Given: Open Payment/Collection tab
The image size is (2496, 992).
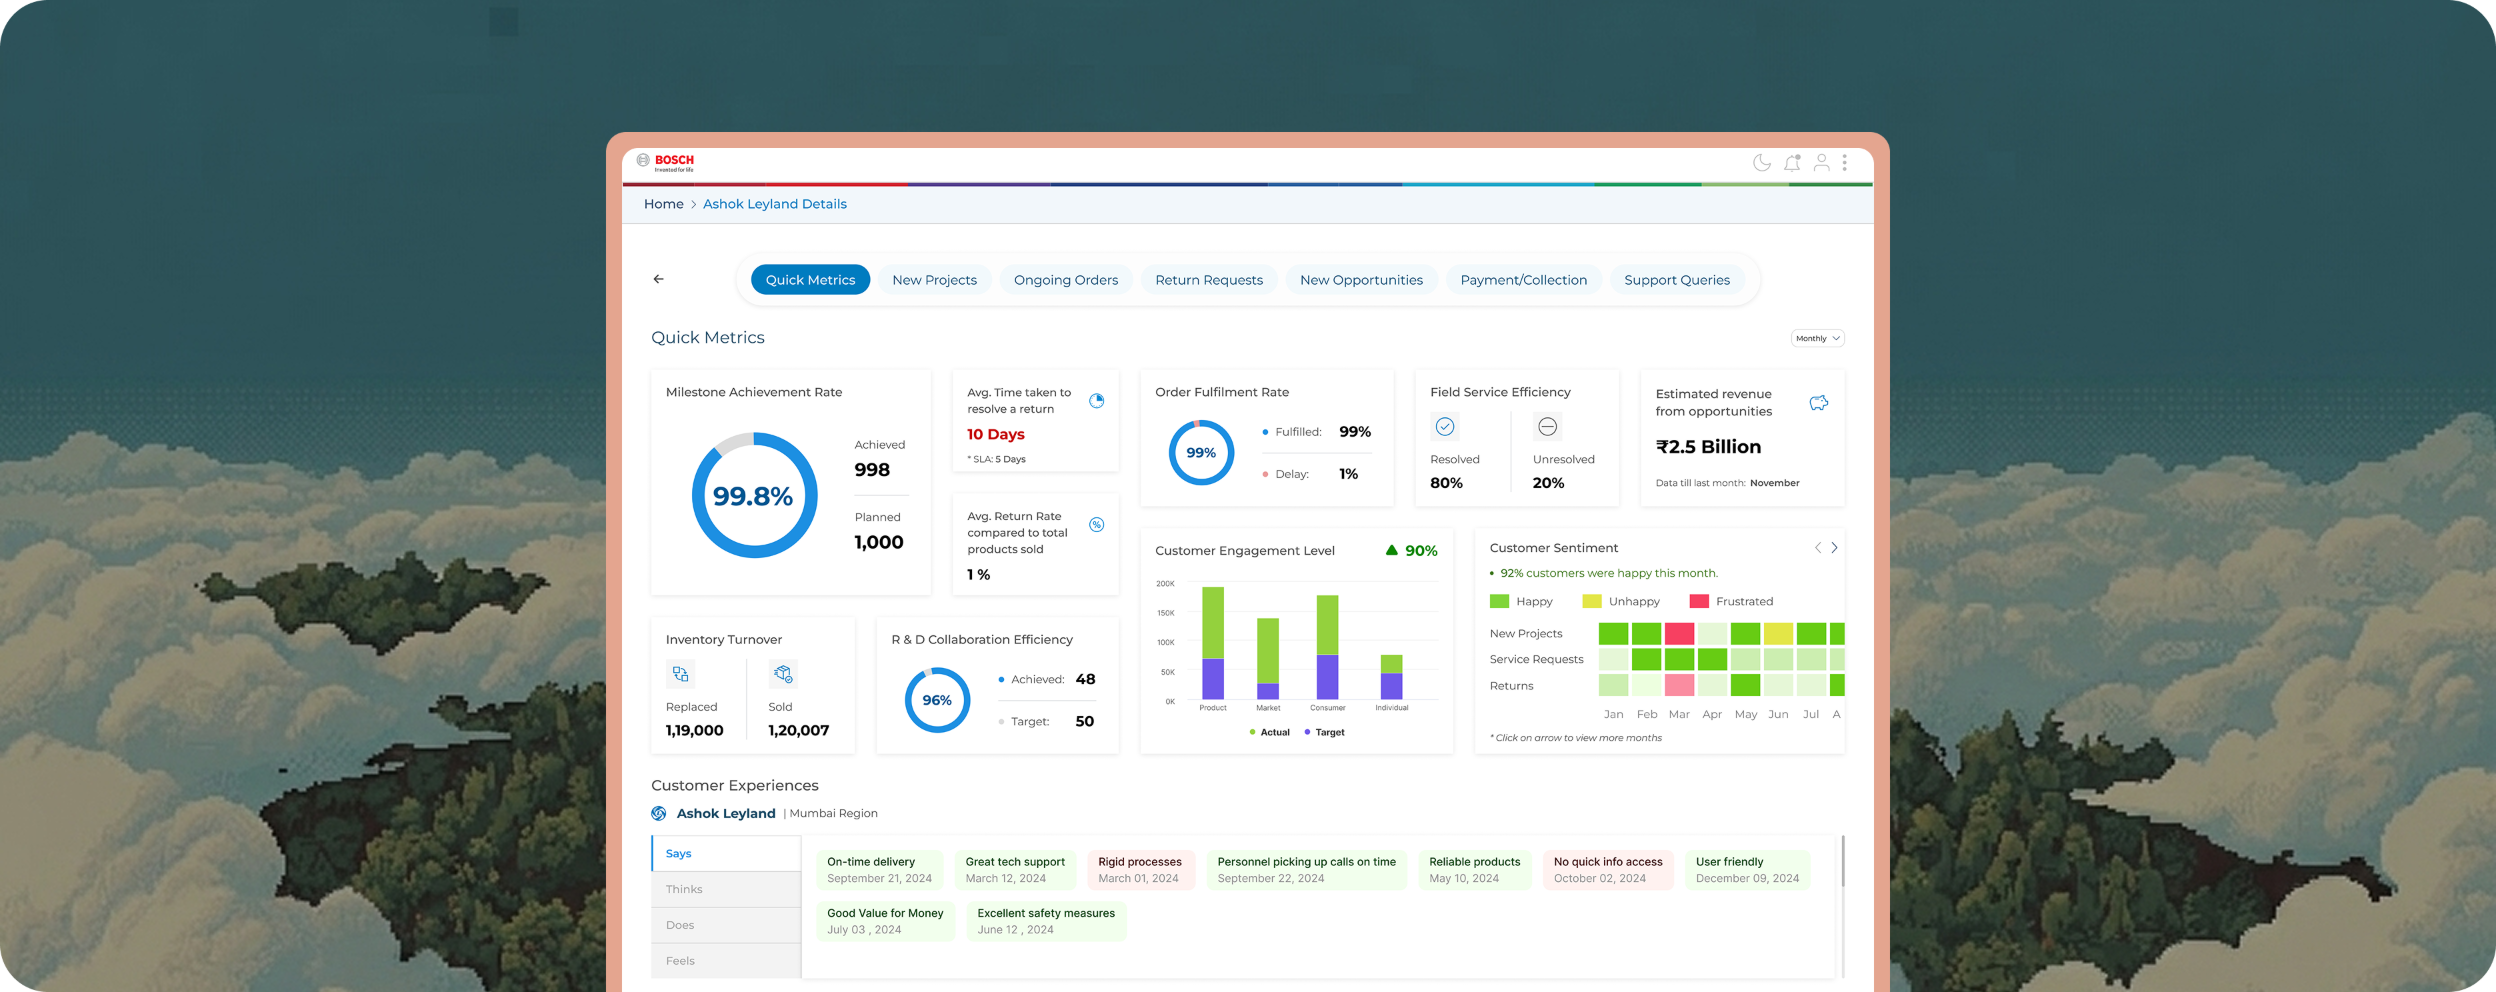Looking at the screenshot, I should click(1523, 280).
